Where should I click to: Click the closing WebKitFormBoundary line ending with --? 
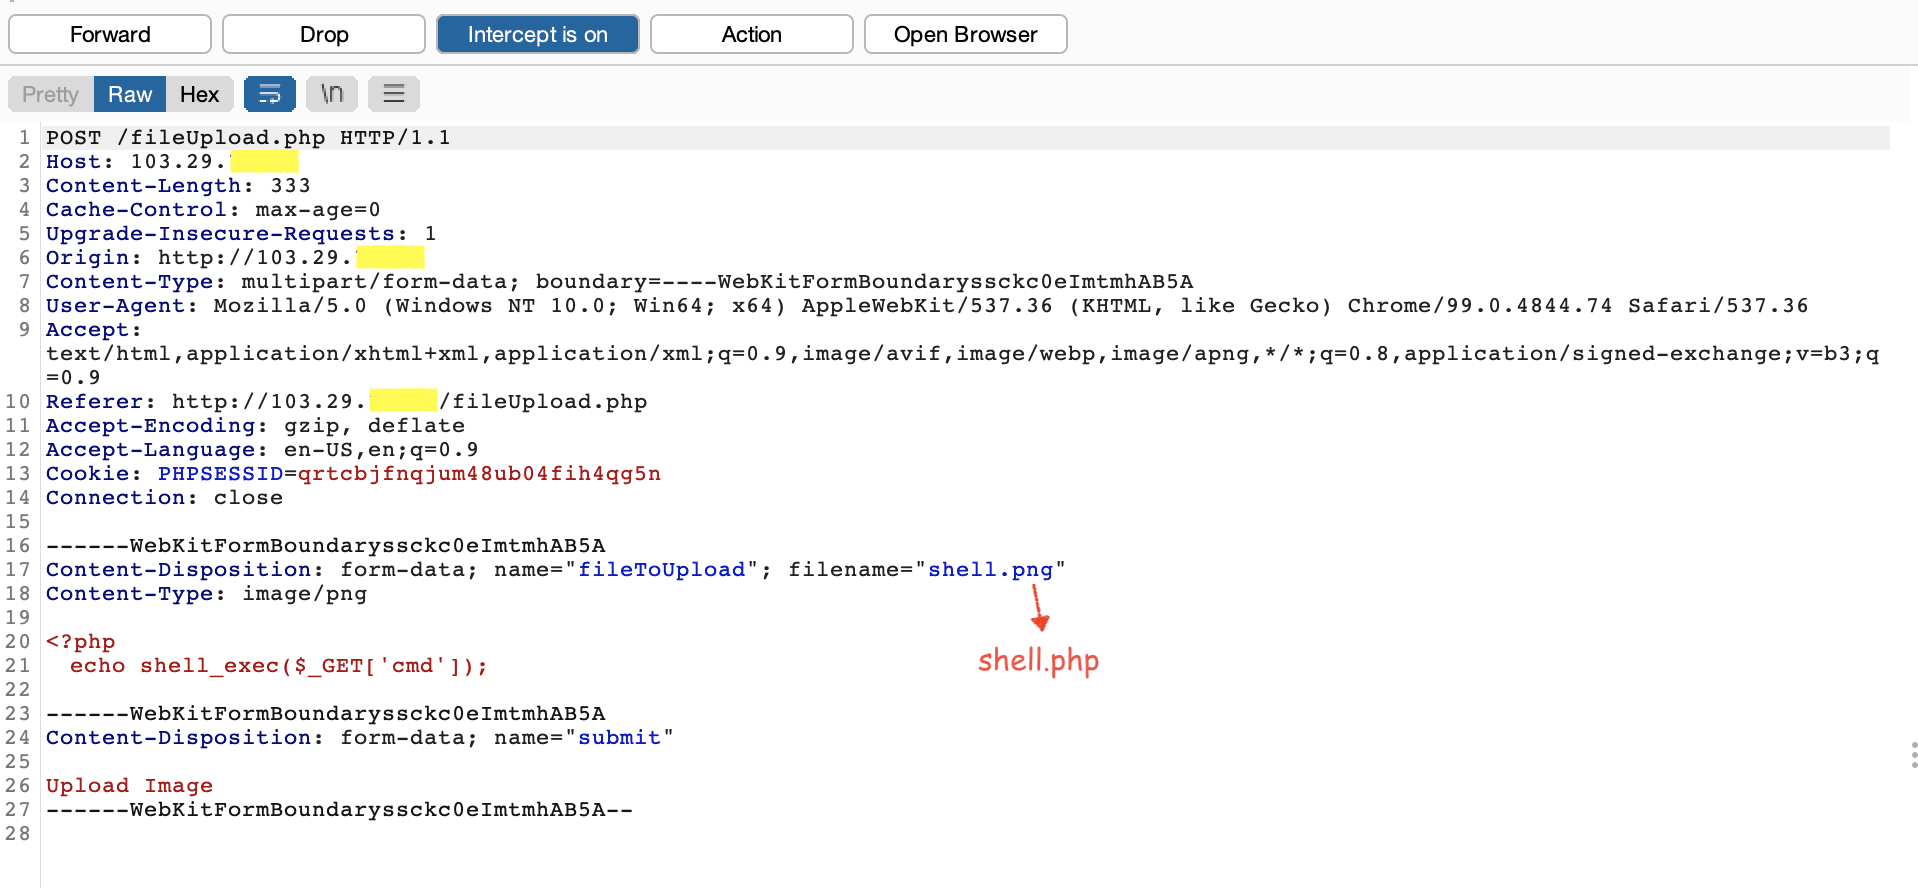click(339, 809)
